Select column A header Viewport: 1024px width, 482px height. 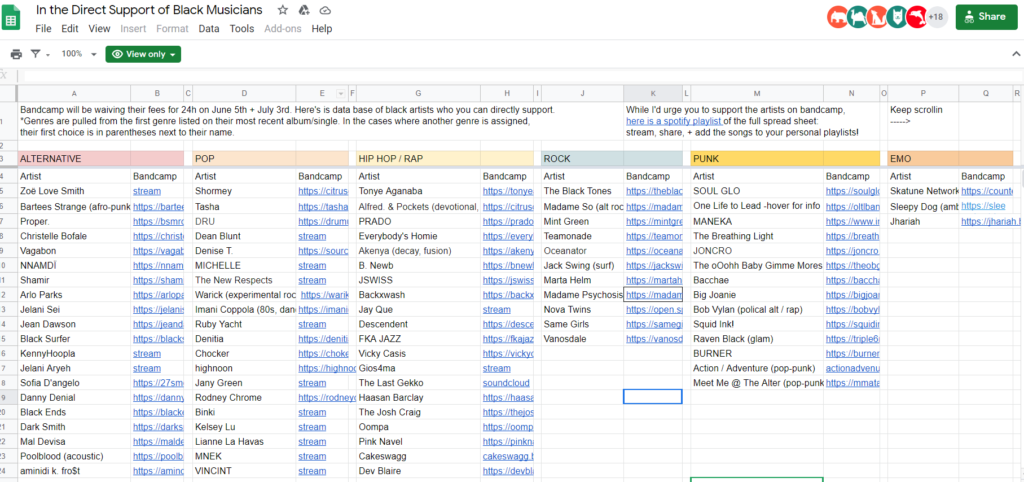click(x=74, y=93)
